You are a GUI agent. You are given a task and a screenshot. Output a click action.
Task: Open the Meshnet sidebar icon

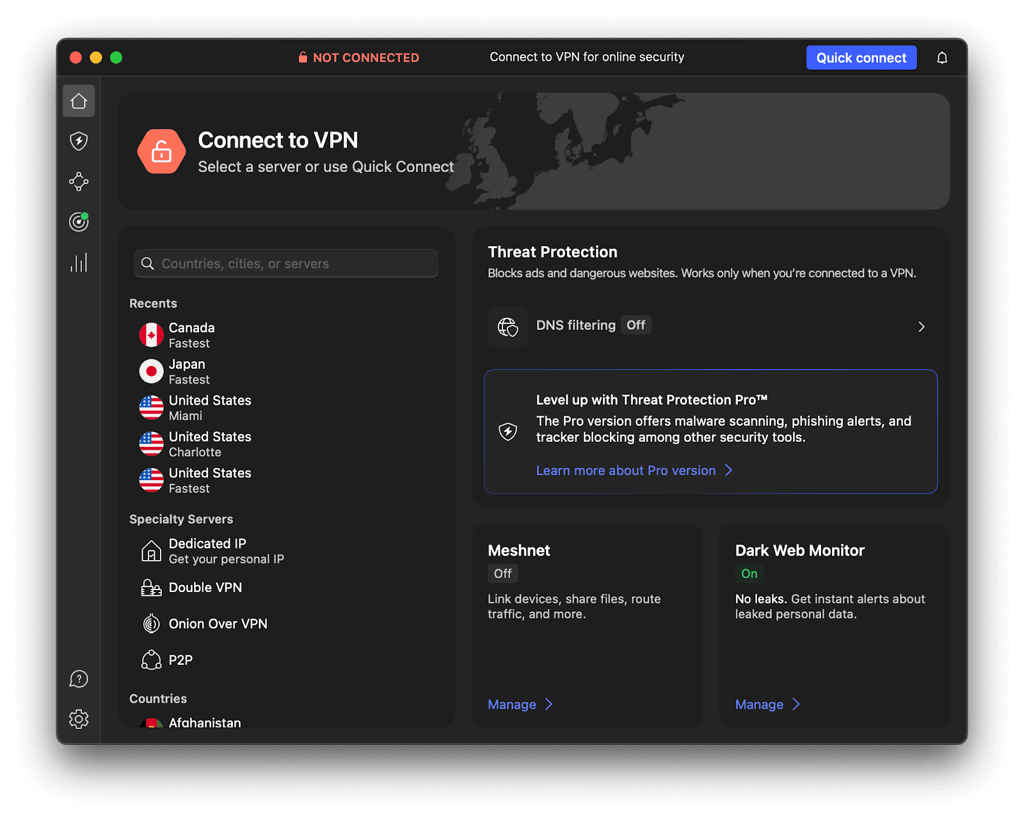tap(79, 182)
